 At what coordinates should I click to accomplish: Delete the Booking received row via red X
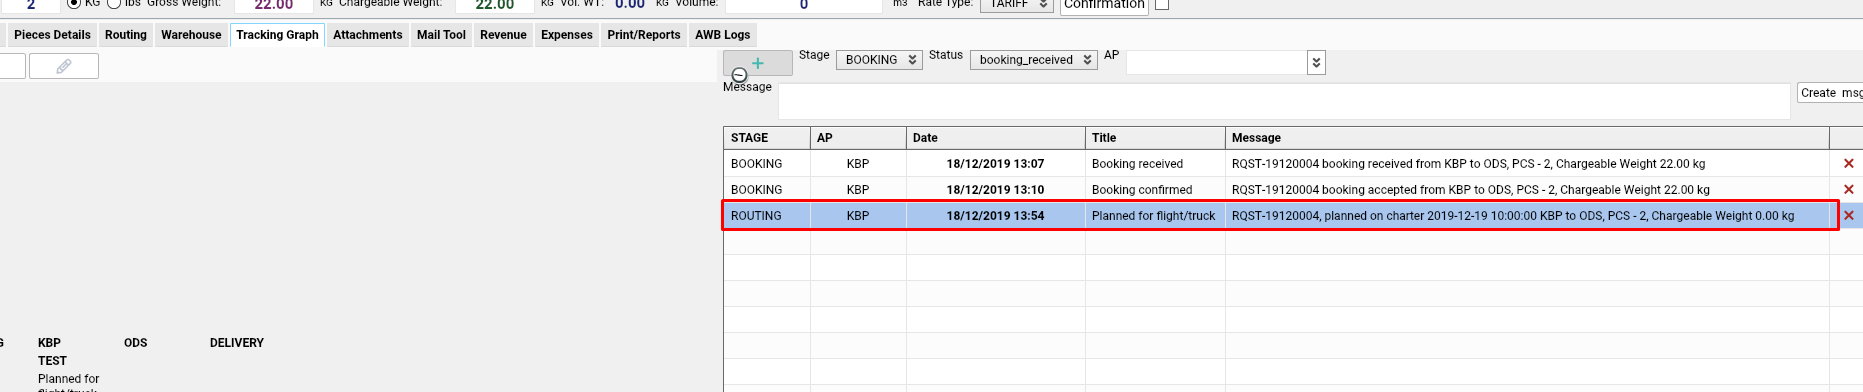1848,164
